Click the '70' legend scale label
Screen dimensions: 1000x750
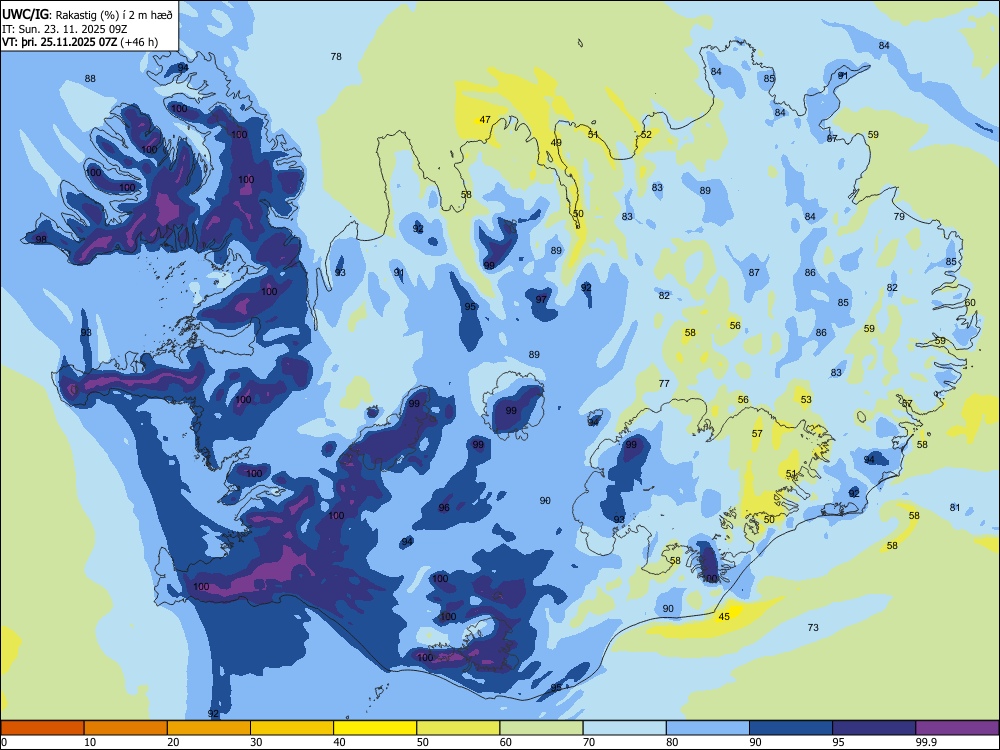589,742
